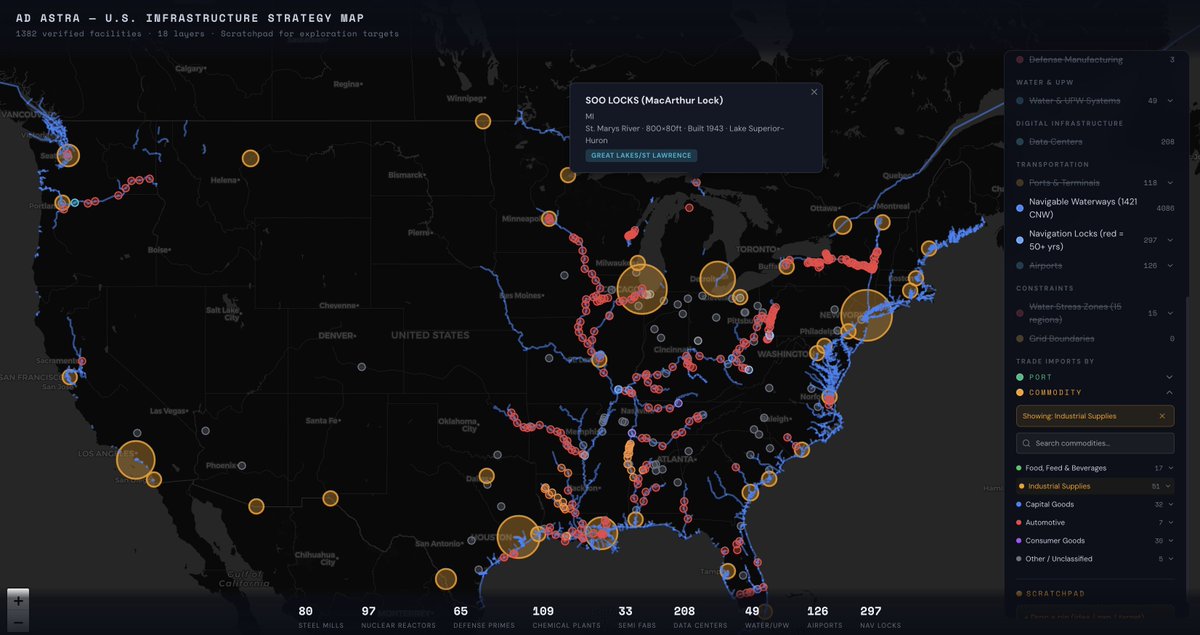Click the 297 NAV LOCKS stat
Viewport: 1200px width, 635px height.
[879, 615]
